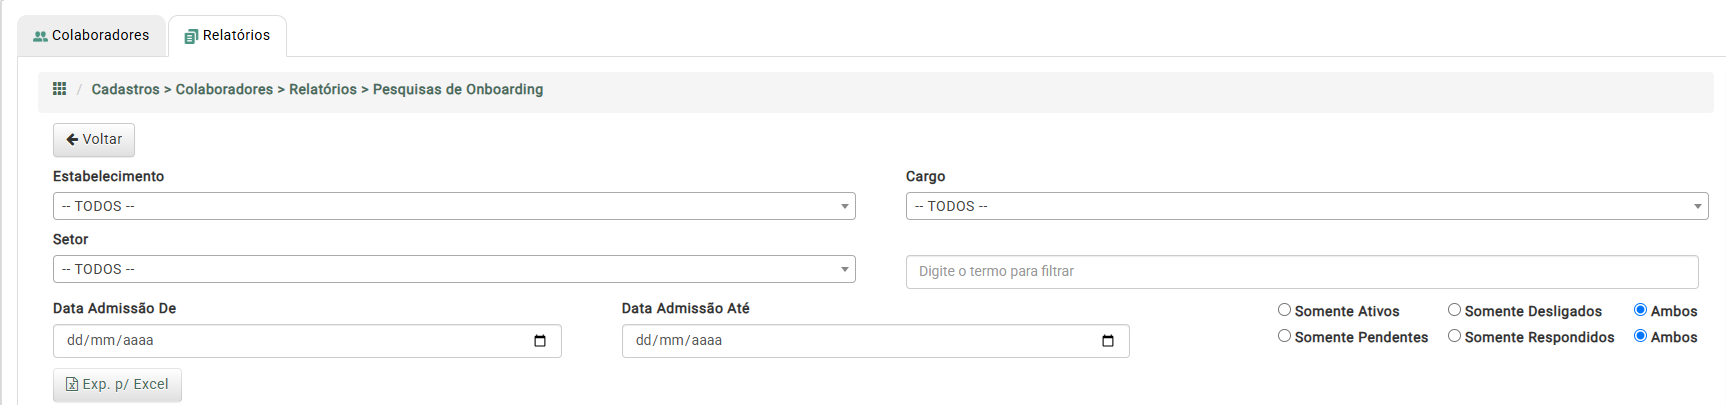Open the Cargo dropdown list
This screenshot has width=1726, height=405.
1307,206
